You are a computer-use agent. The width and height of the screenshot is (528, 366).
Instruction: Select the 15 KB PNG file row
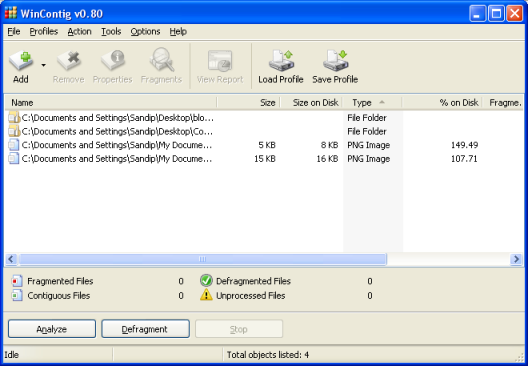[264, 159]
